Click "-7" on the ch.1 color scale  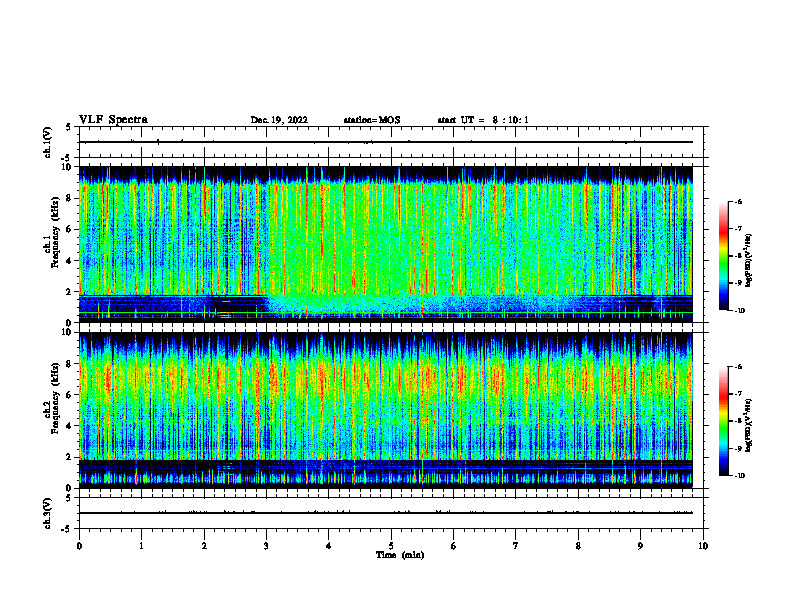738,229
